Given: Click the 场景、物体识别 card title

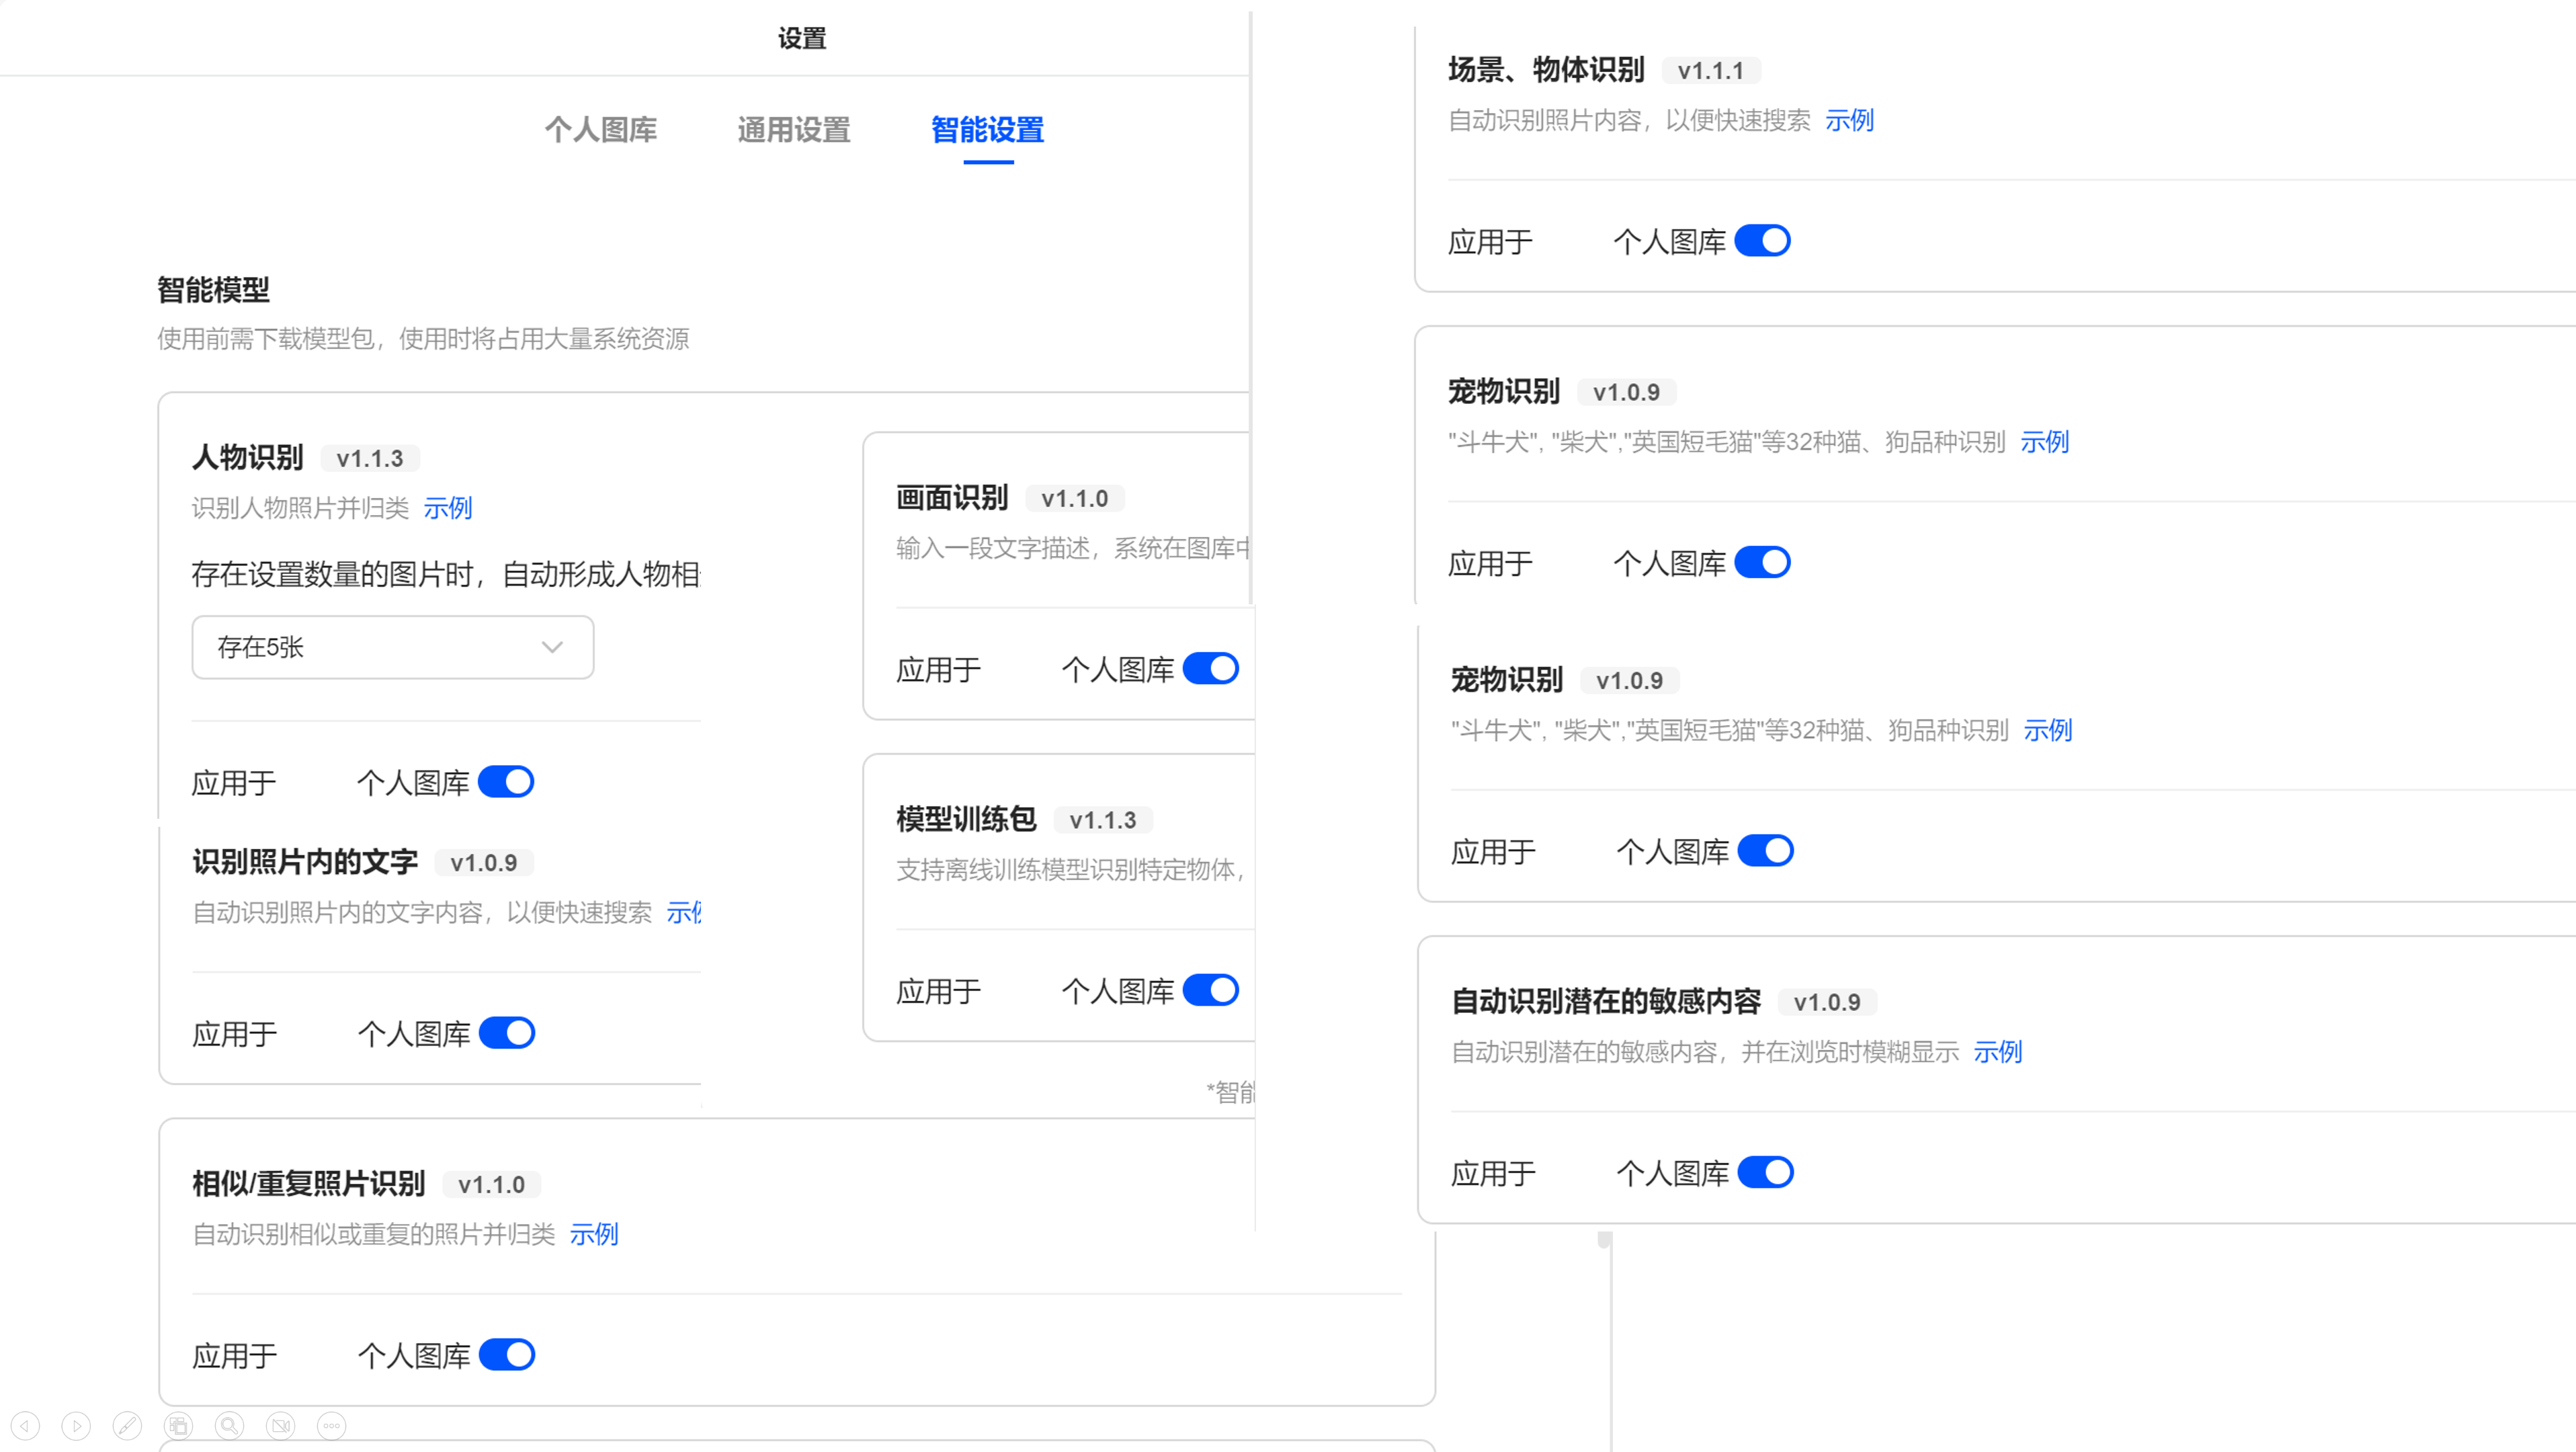Looking at the screenshot, I should point(1547,69).
